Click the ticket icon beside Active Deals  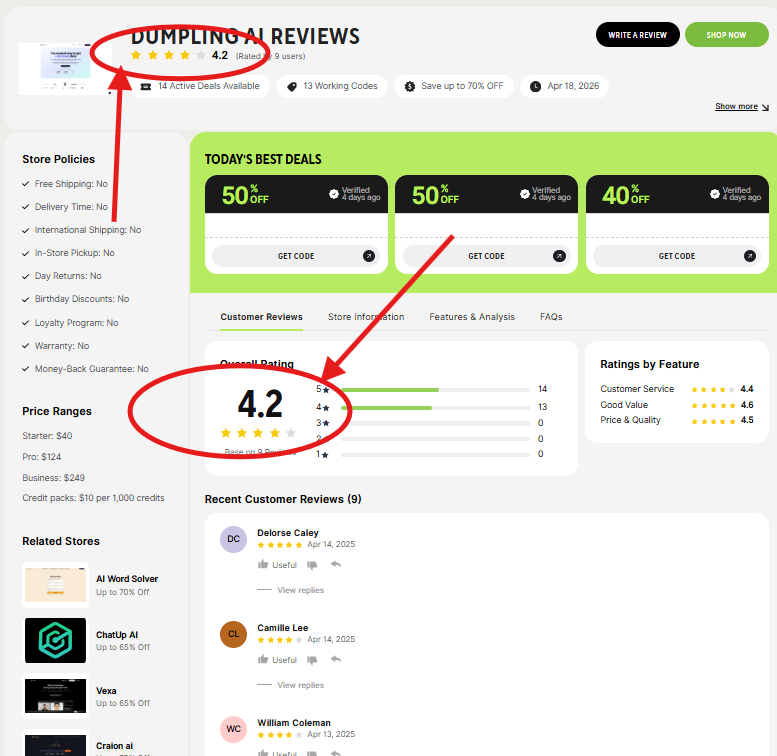[146, 87]
